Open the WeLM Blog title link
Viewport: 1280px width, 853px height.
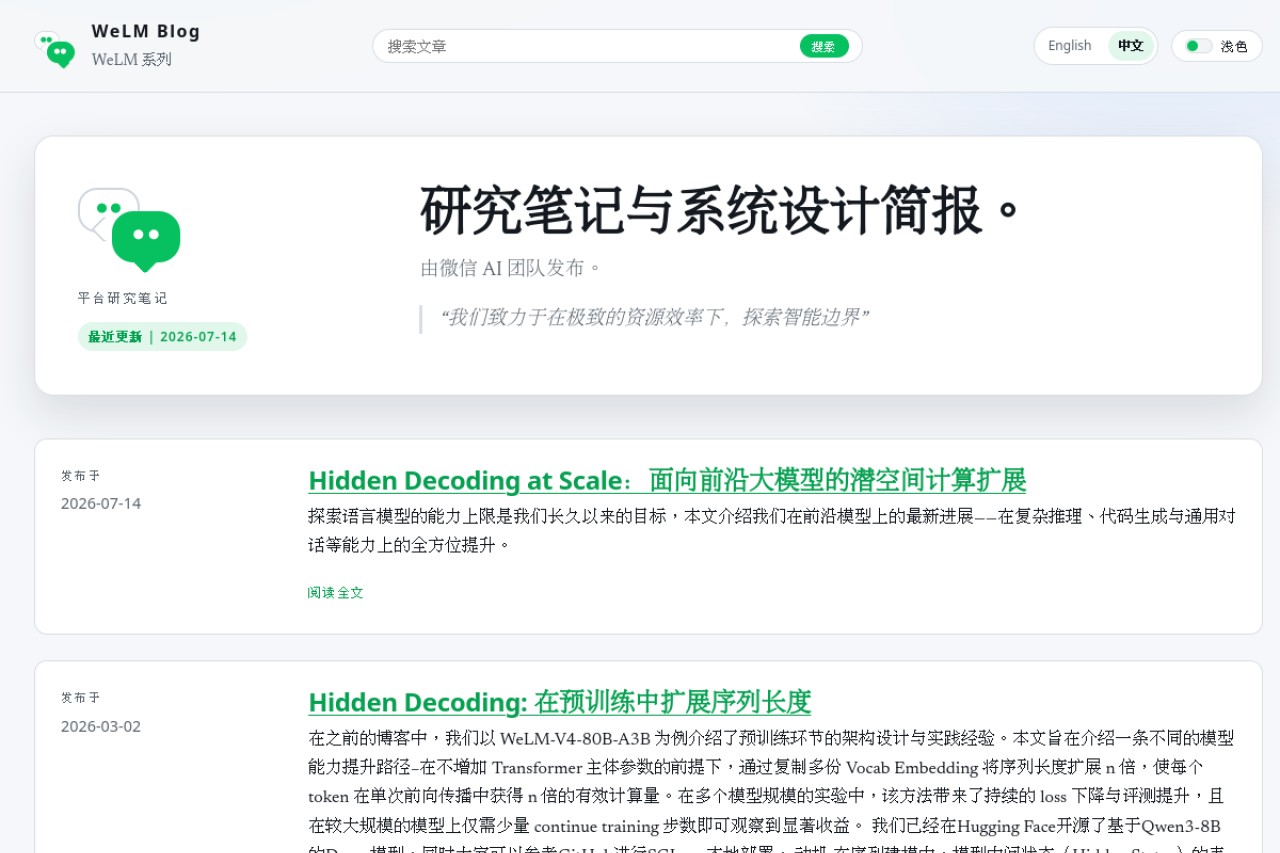[146, 31]
